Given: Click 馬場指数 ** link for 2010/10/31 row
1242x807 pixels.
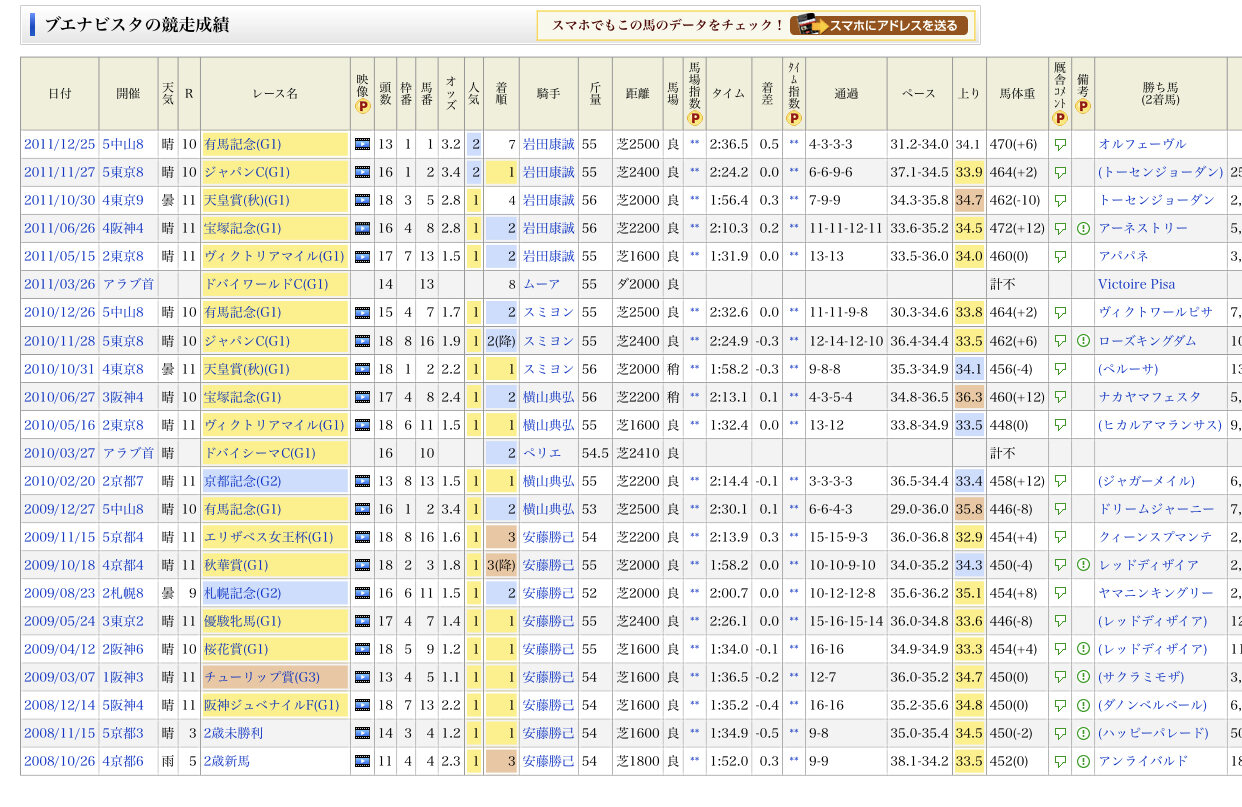Looking at the screenshot, I should point(695,369).
